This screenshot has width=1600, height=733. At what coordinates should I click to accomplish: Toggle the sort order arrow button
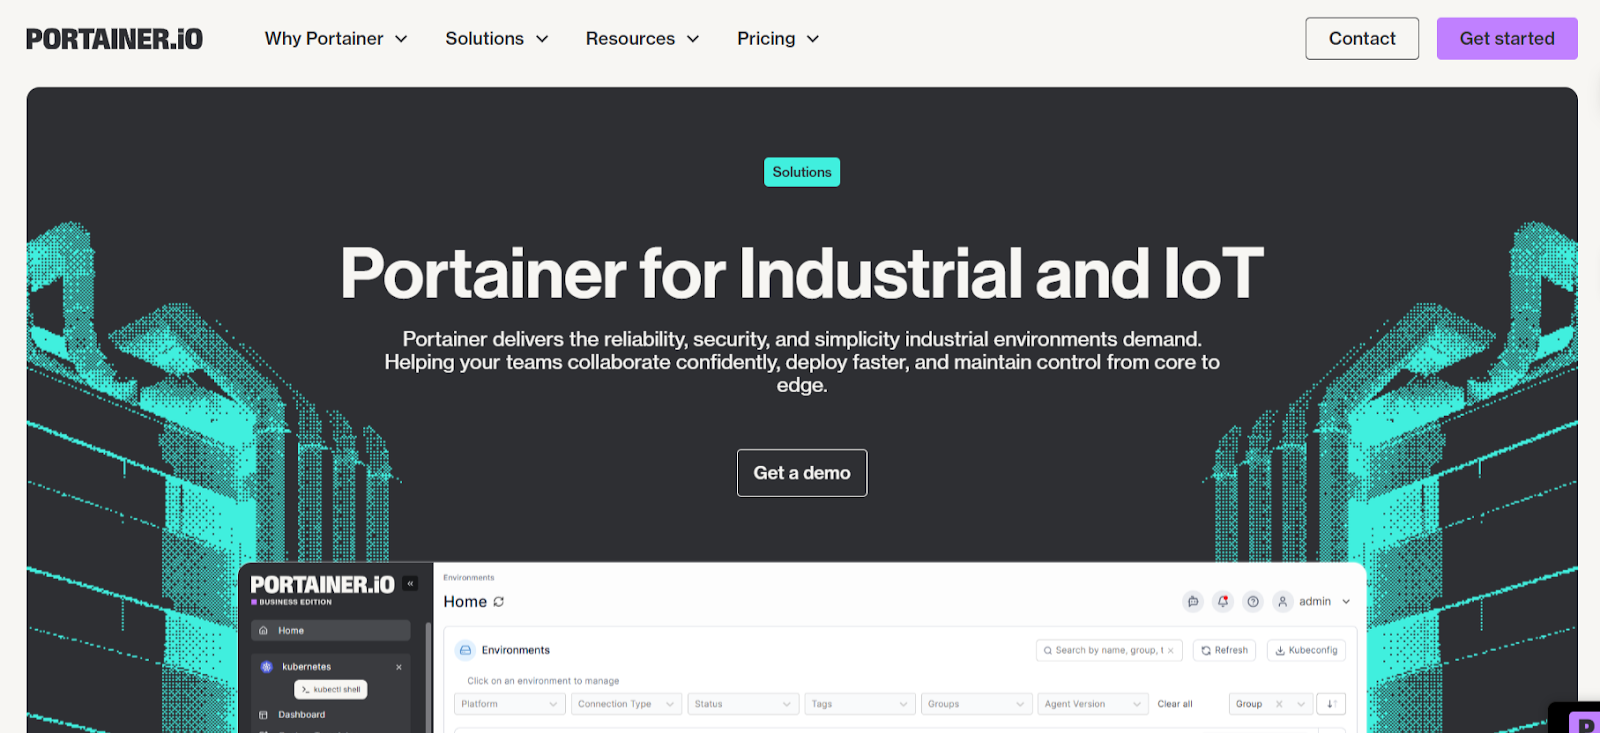click(x=1331, y=704)
